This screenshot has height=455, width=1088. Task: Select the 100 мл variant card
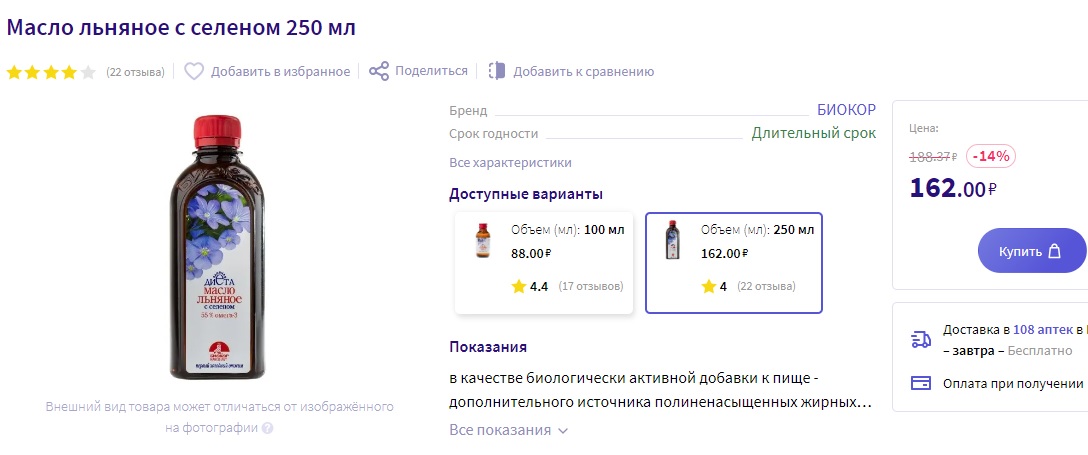coord(544,263)
